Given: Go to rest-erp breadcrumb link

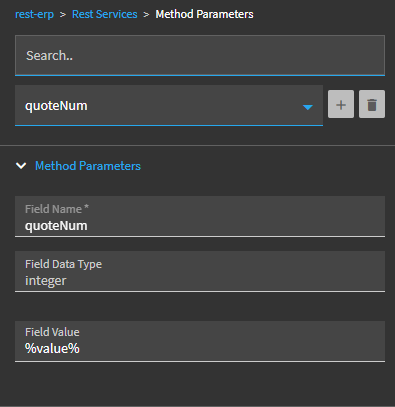Looking at the screenshot, I should 34,14.
